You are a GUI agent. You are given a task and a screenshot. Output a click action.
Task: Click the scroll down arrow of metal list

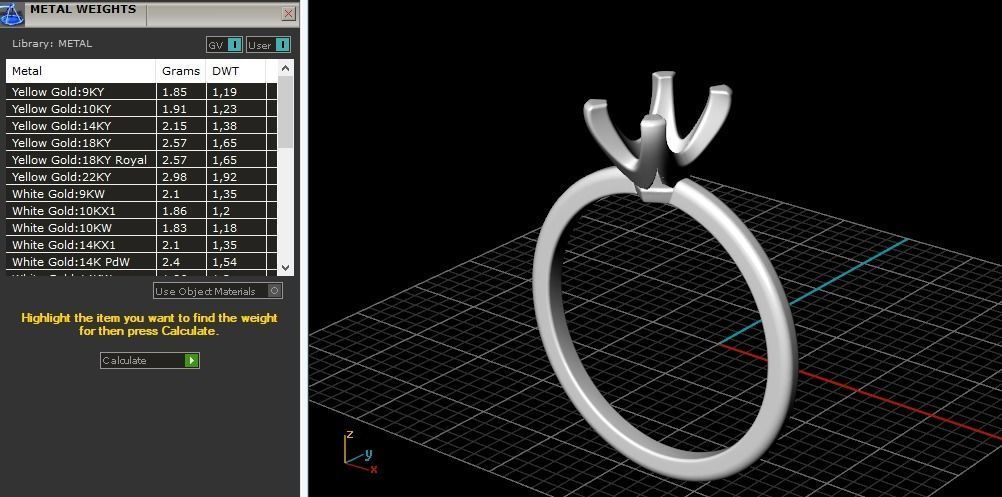coord(286,268)
